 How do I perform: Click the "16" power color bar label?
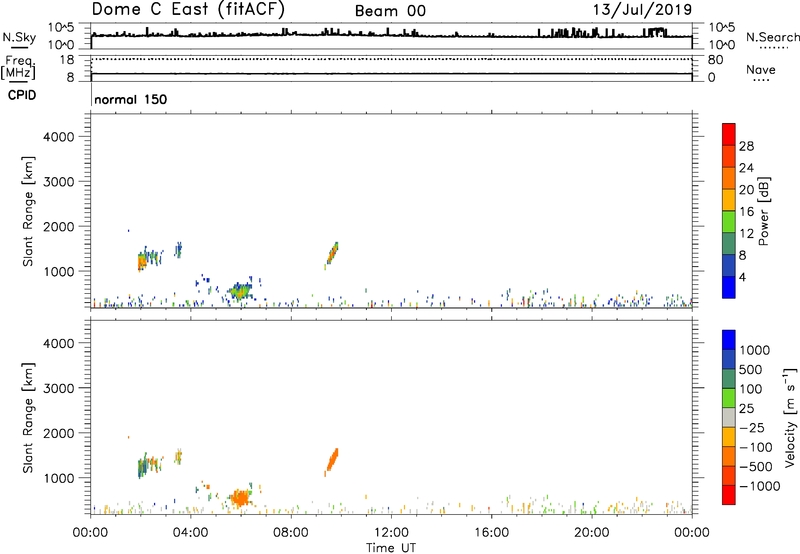click(x=746, y=212)
